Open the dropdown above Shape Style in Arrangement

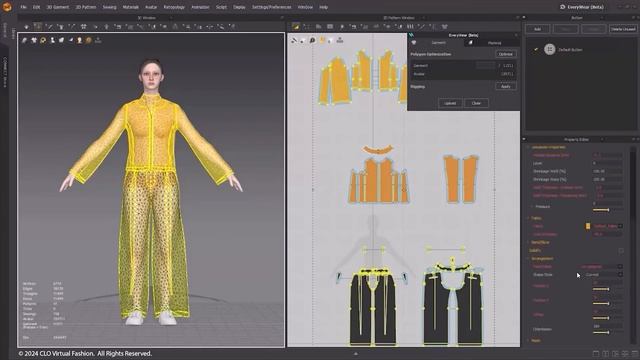(x=620, y=267)
